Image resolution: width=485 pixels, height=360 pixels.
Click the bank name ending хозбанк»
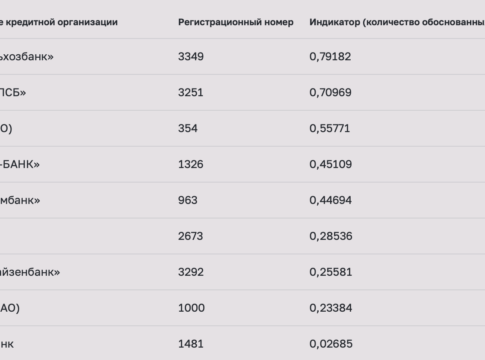coord(27,57)
